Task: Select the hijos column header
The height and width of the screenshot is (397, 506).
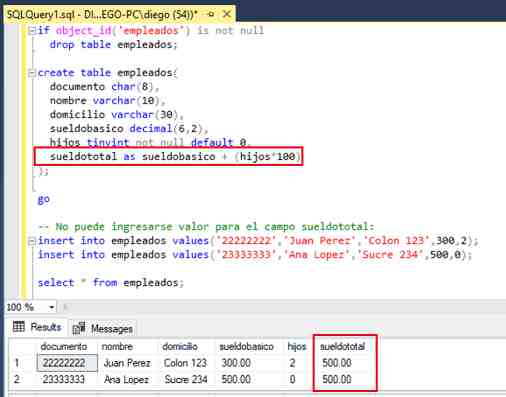Action: pos(297,347)
